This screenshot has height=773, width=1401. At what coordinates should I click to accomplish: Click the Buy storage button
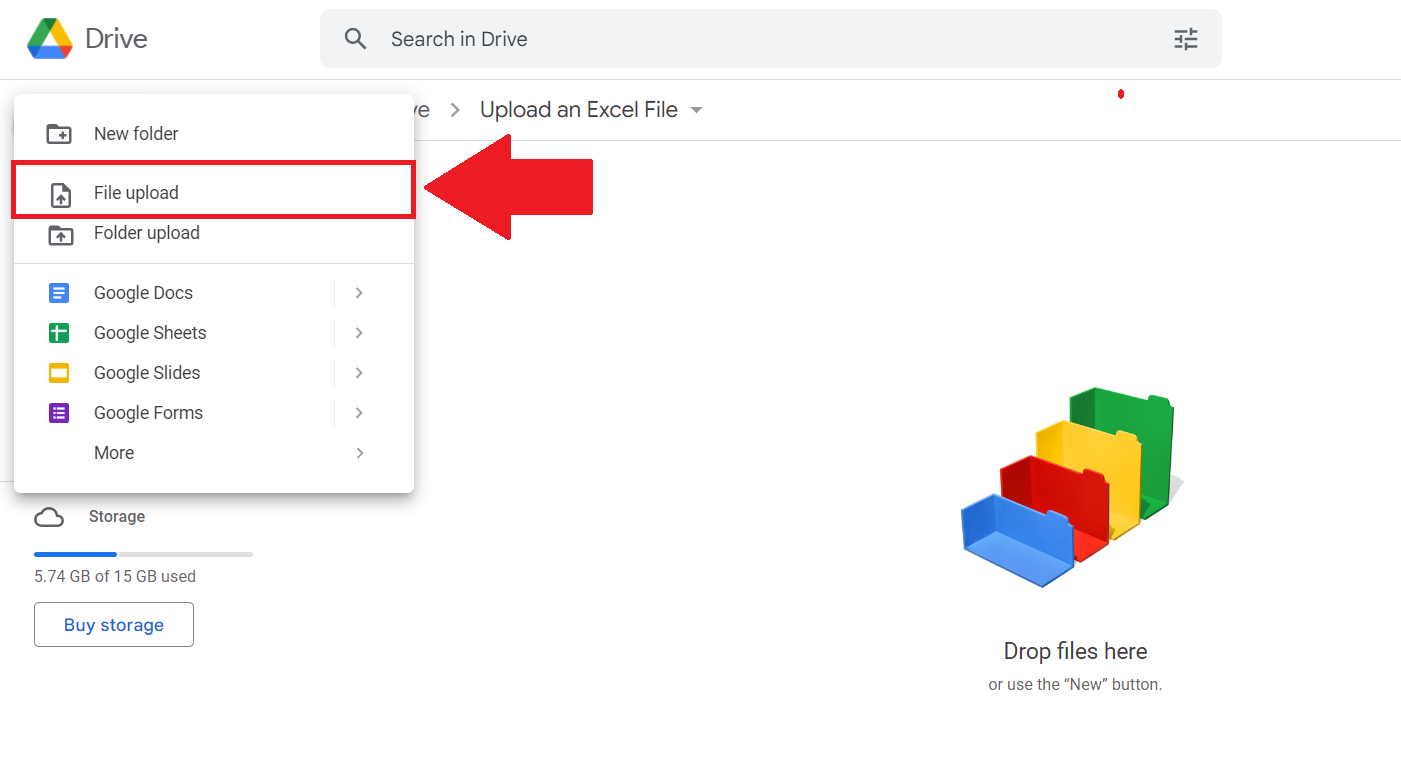coord(114,625)
